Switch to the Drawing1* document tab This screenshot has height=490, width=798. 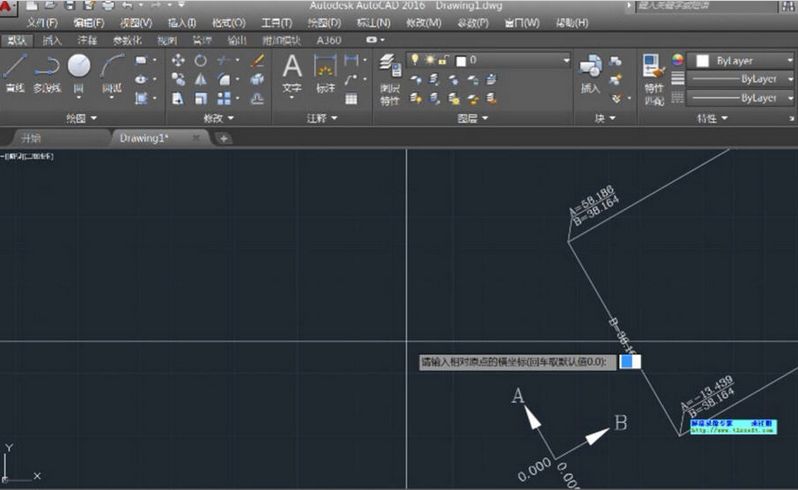pyautogui.click(x=144, y=138)
